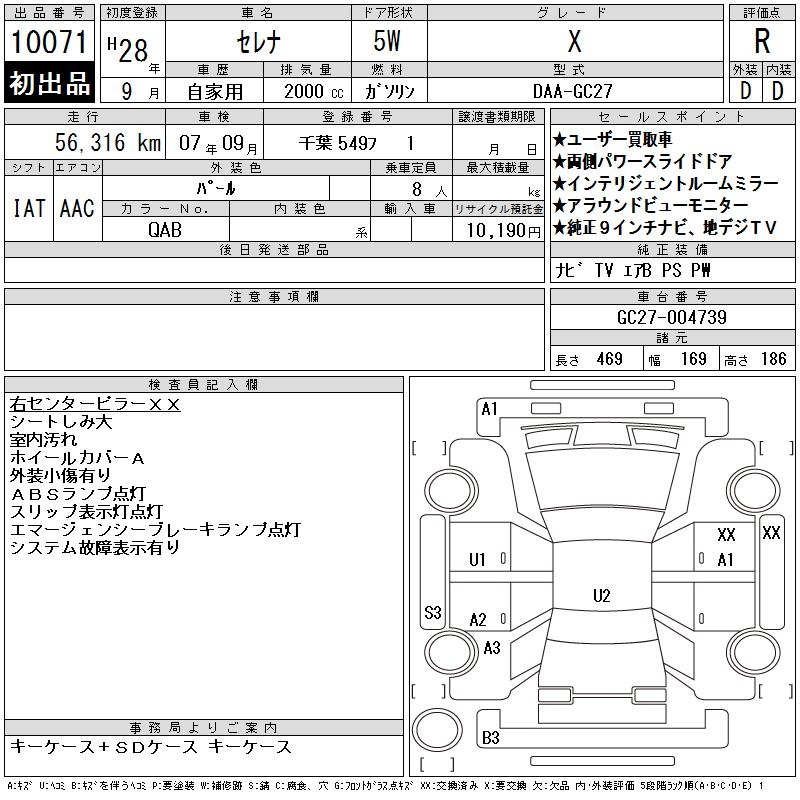The width and height of the screenshot is (800, 800).
Task: Click the recycle deposit 10,190円
Action: 503,231
